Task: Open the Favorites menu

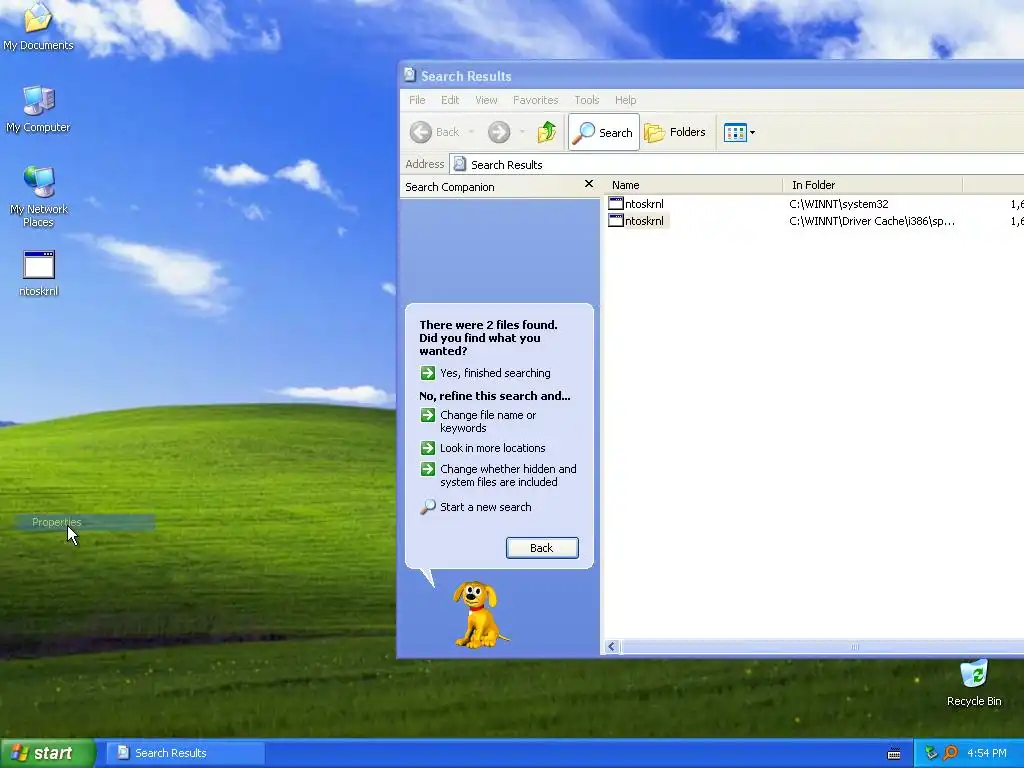Action: tap(536, 100)
